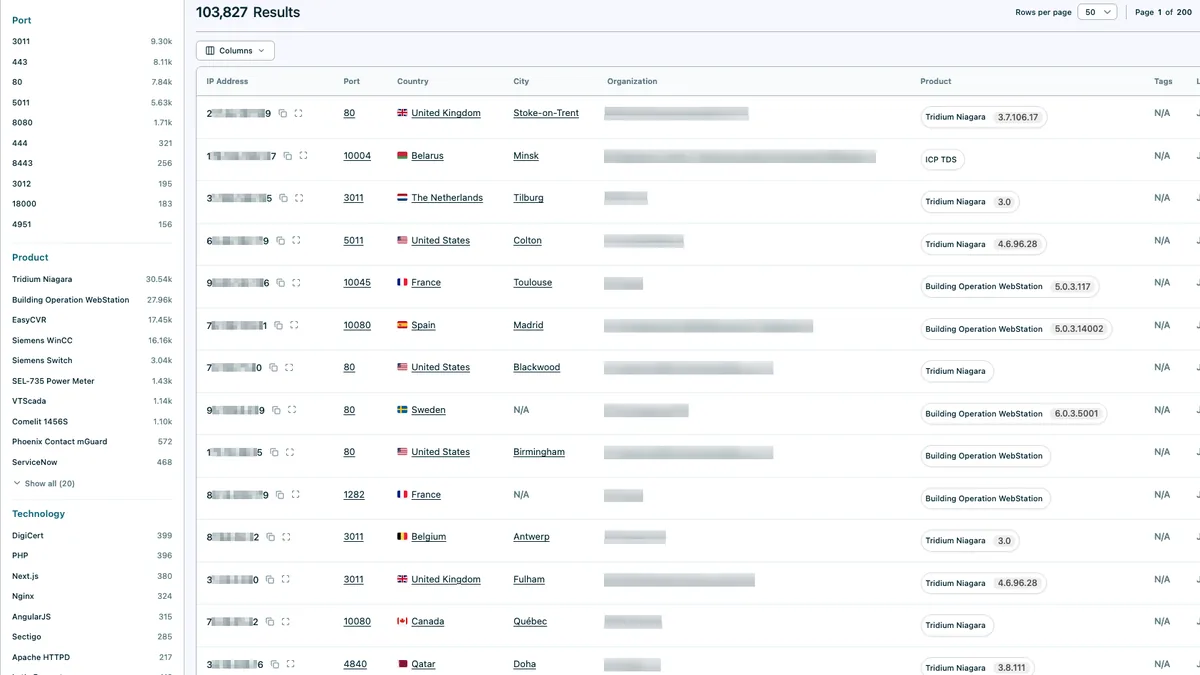Copy IP address in Fulham row
This screenshot has width=1200, height=675.
click(x=271, y=579)
